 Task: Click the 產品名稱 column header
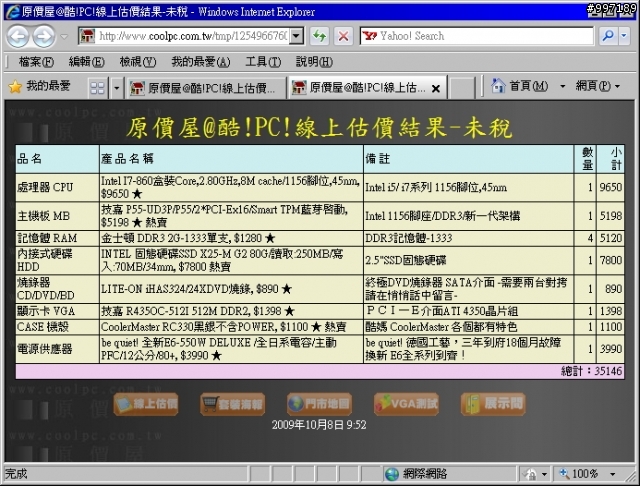[127, 159]
